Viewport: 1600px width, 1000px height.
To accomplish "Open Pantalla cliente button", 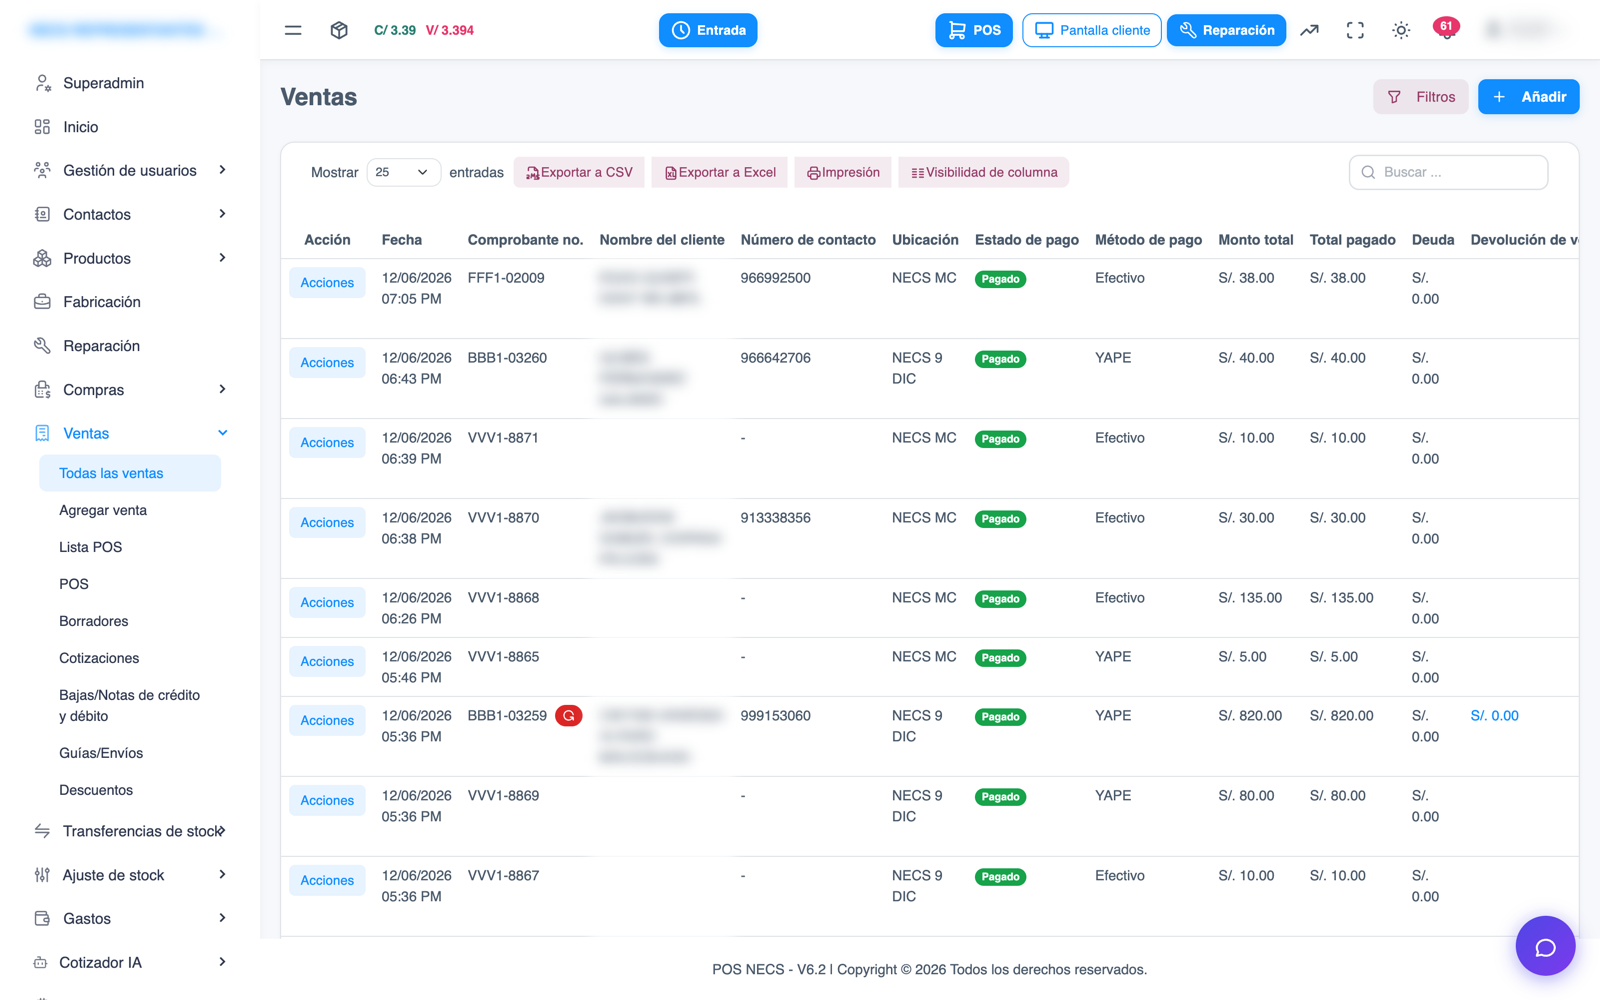I will 1092,30.
